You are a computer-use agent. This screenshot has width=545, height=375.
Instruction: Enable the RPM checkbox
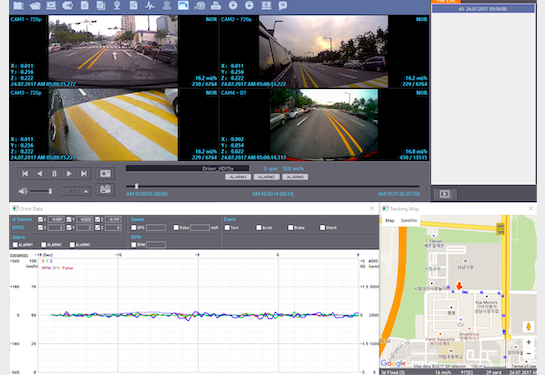(134, 245)
